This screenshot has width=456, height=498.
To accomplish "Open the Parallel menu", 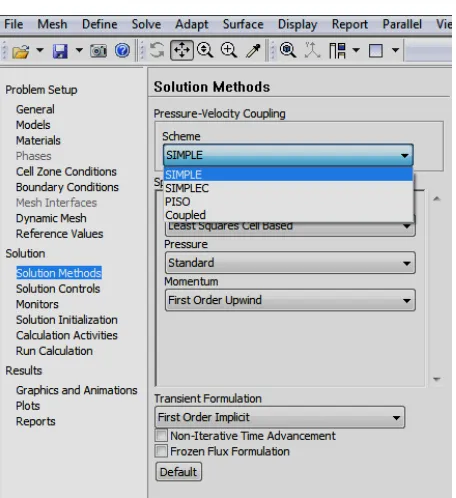I will [x=402, y=24].
